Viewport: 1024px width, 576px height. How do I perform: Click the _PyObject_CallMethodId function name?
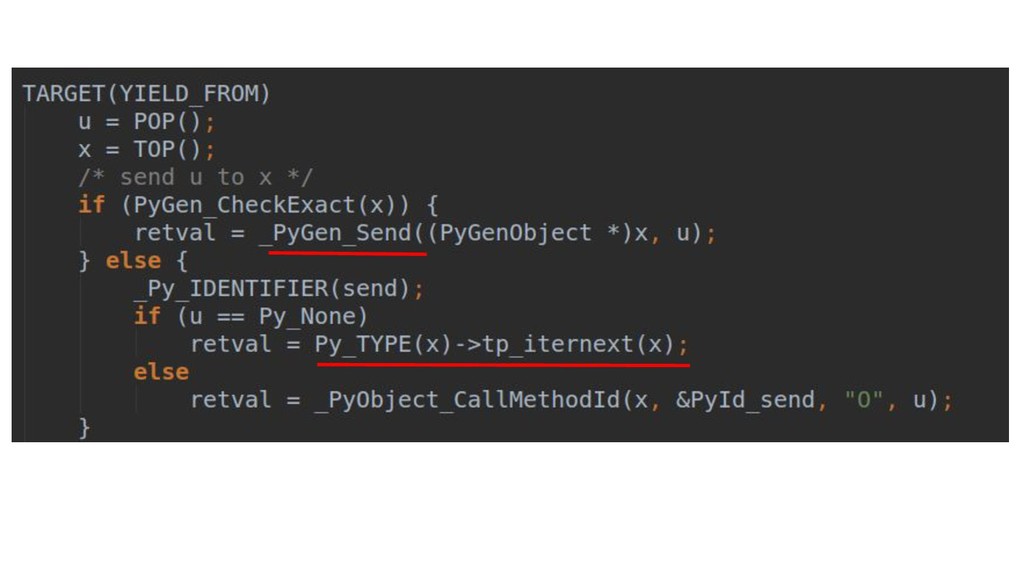(468, 400)
